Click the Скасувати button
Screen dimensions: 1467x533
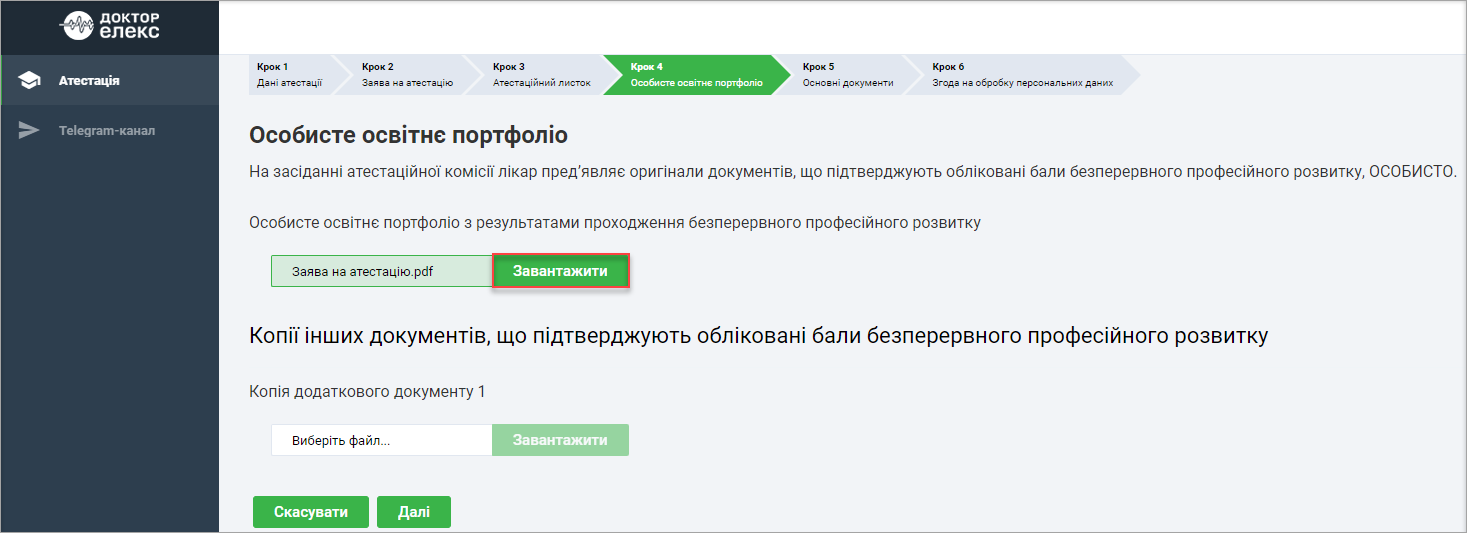pyautogui.click(x=311, y=512)
